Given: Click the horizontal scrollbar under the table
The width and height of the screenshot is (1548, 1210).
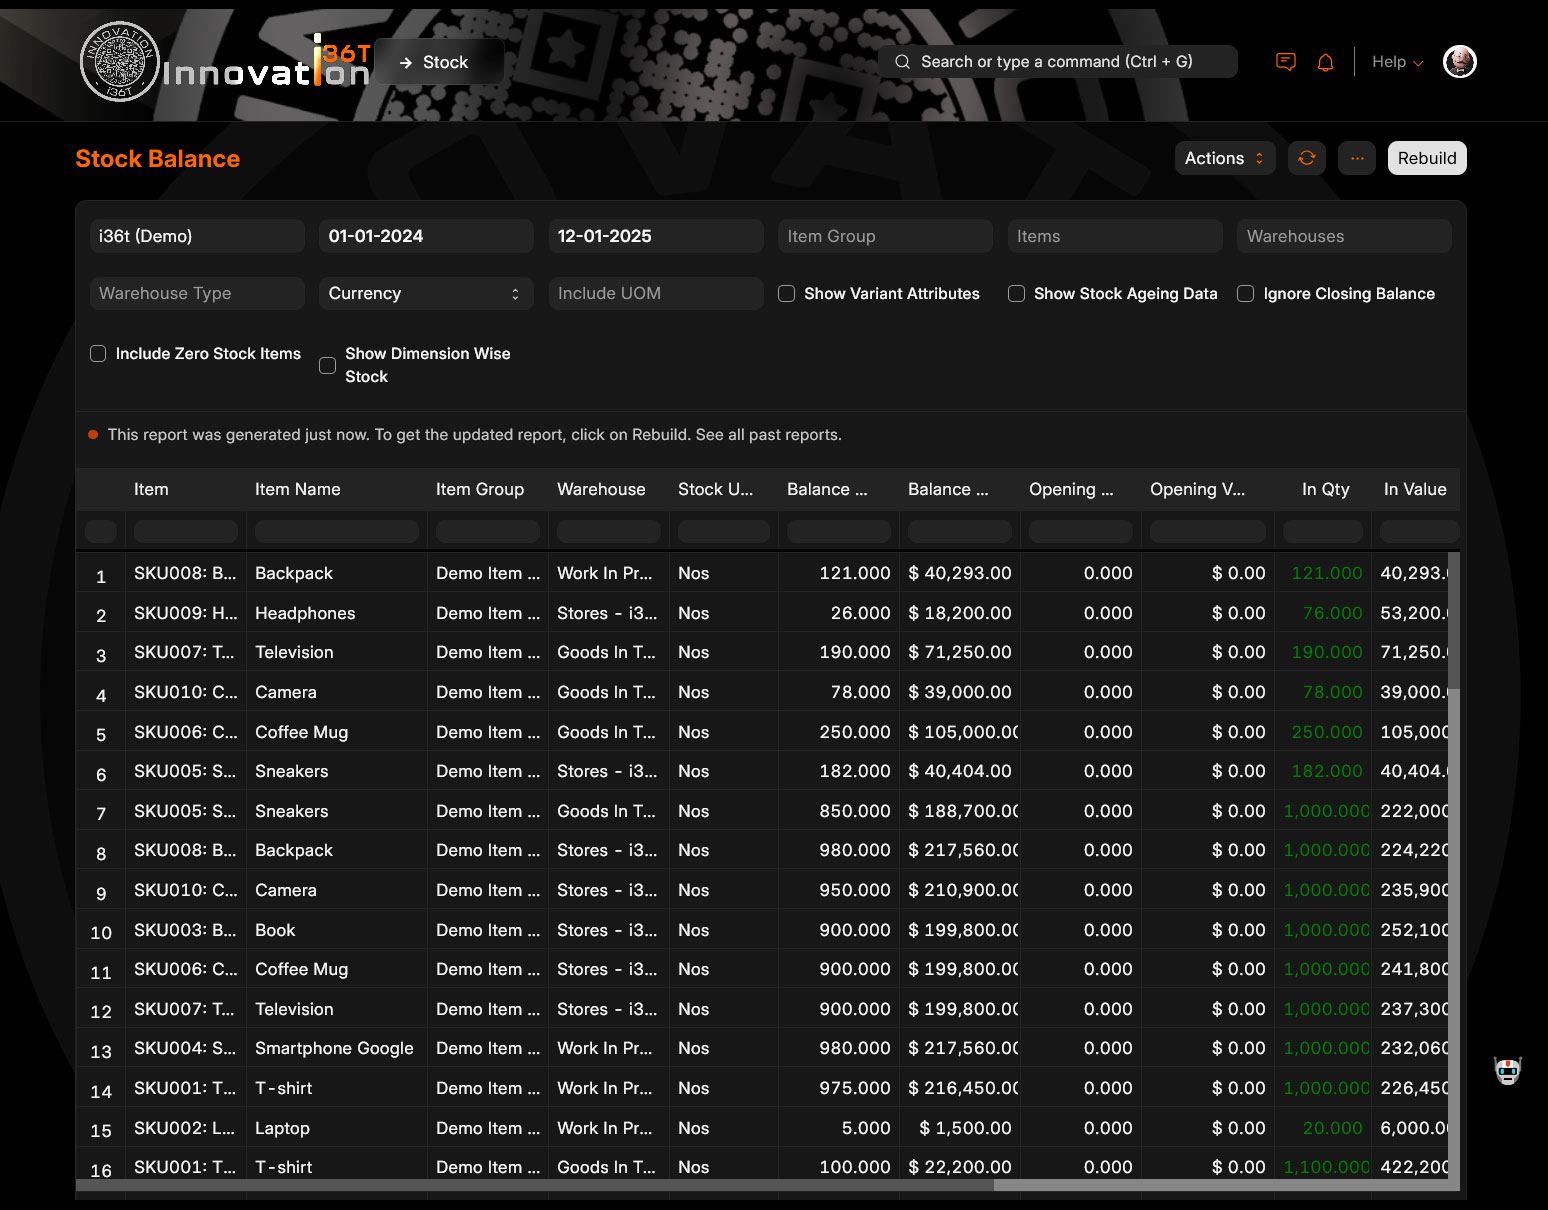Looking at the screenshot, I should tap(535, 1185).
